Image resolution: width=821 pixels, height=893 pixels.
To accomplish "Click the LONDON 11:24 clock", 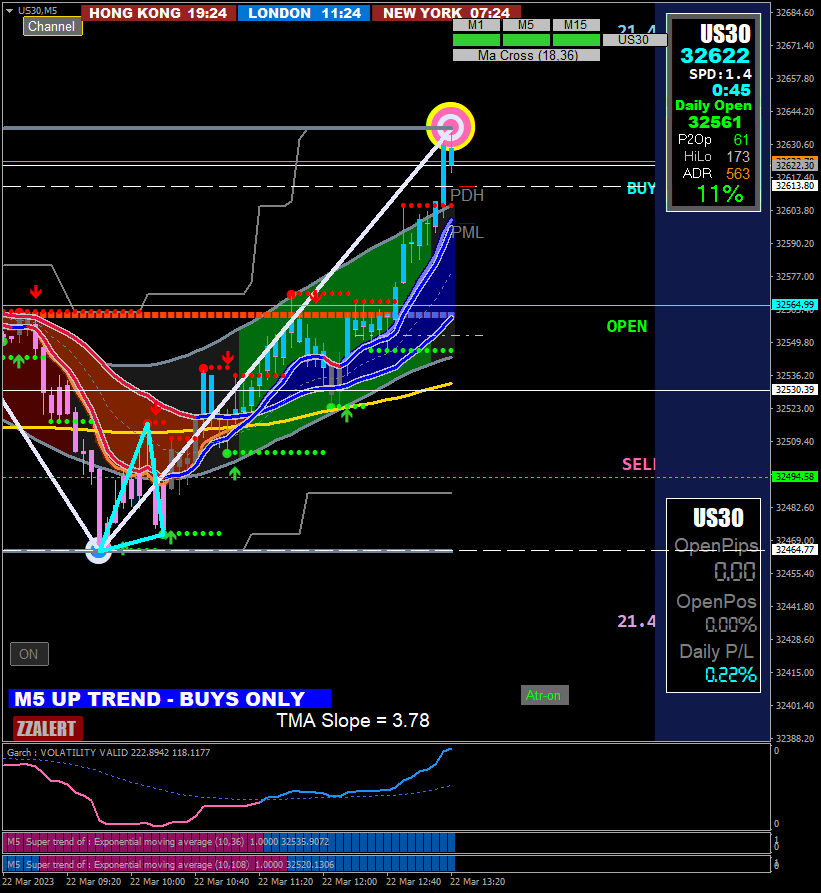I will pyautogui.click(x=304, y=13).
